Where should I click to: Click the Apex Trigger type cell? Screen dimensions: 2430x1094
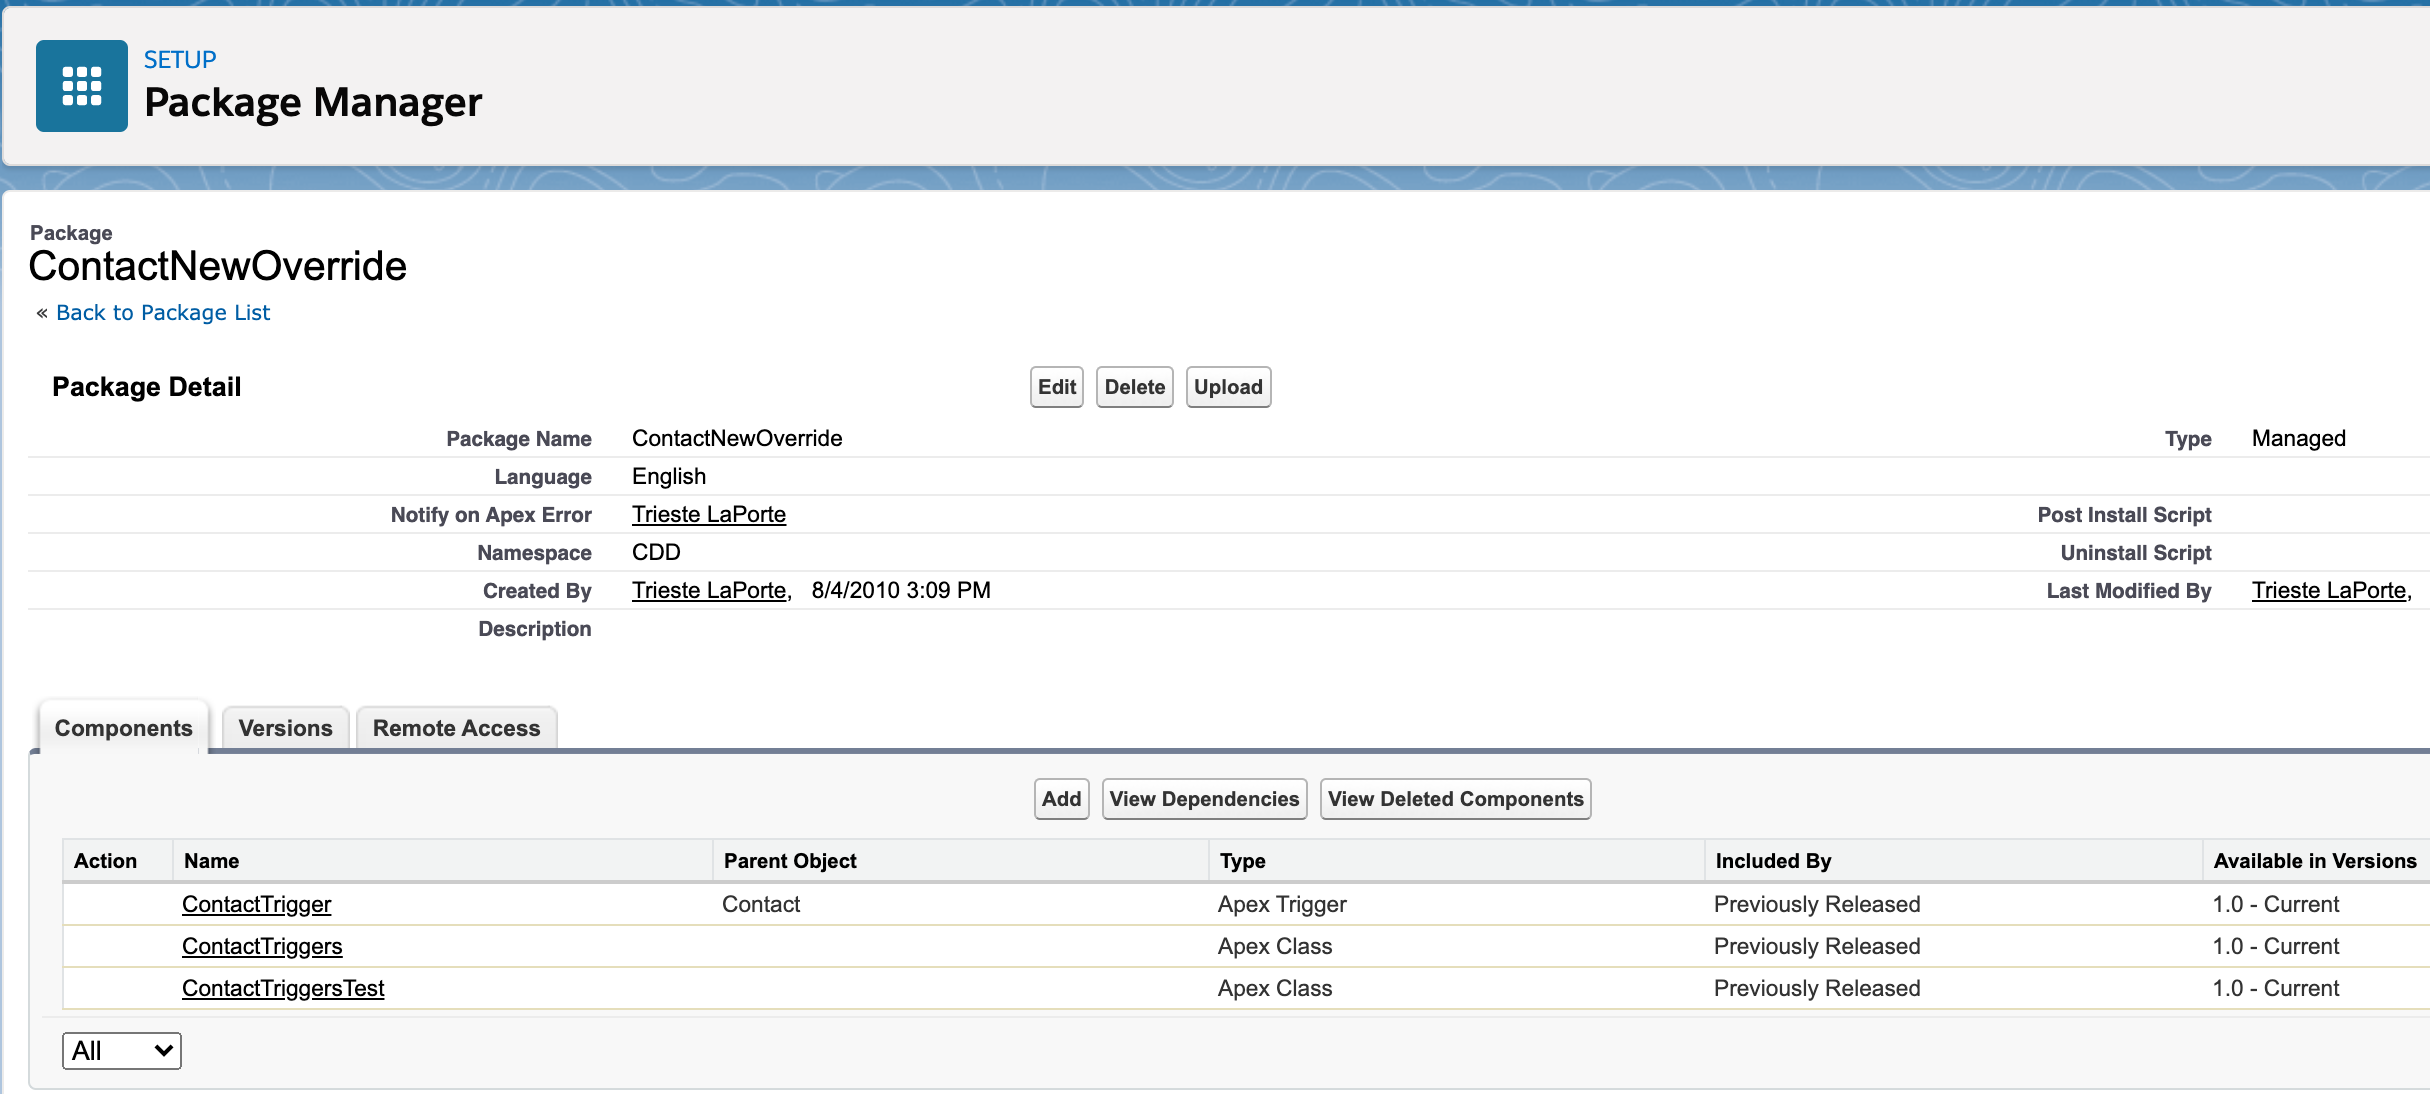pyautogui.click(x=1283, y=904)
